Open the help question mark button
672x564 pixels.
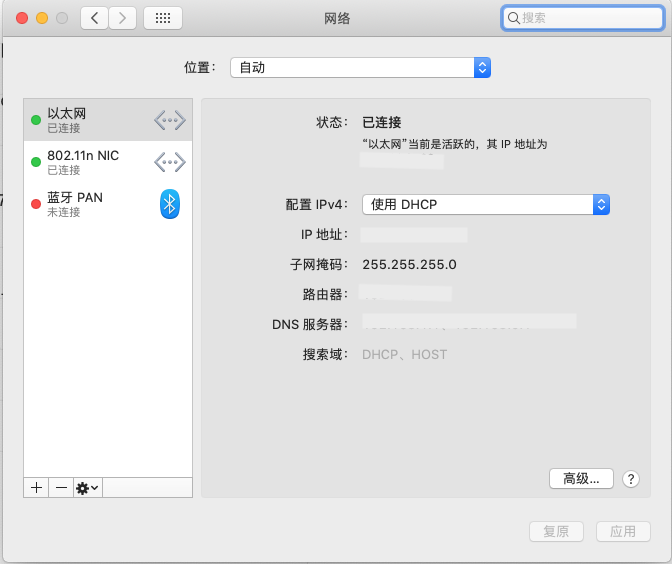pos(630,479)
